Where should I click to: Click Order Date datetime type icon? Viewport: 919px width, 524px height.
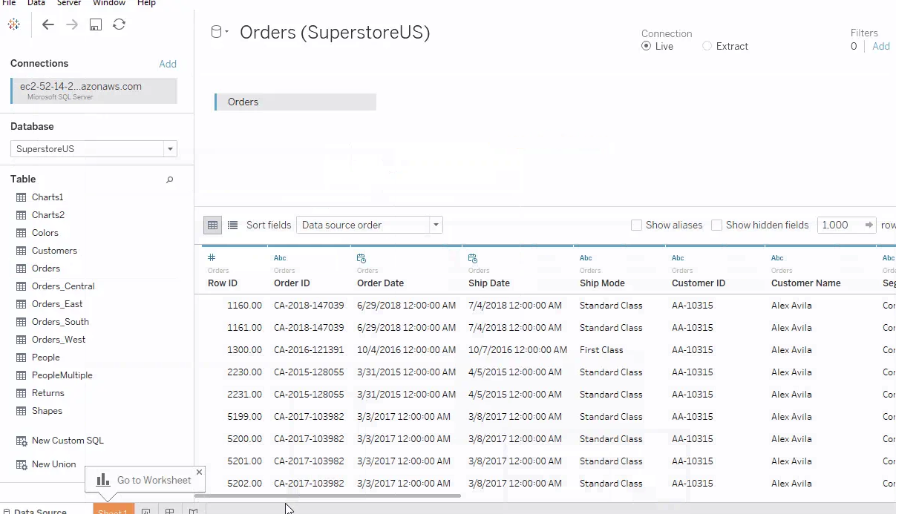(x=361, y=258)
